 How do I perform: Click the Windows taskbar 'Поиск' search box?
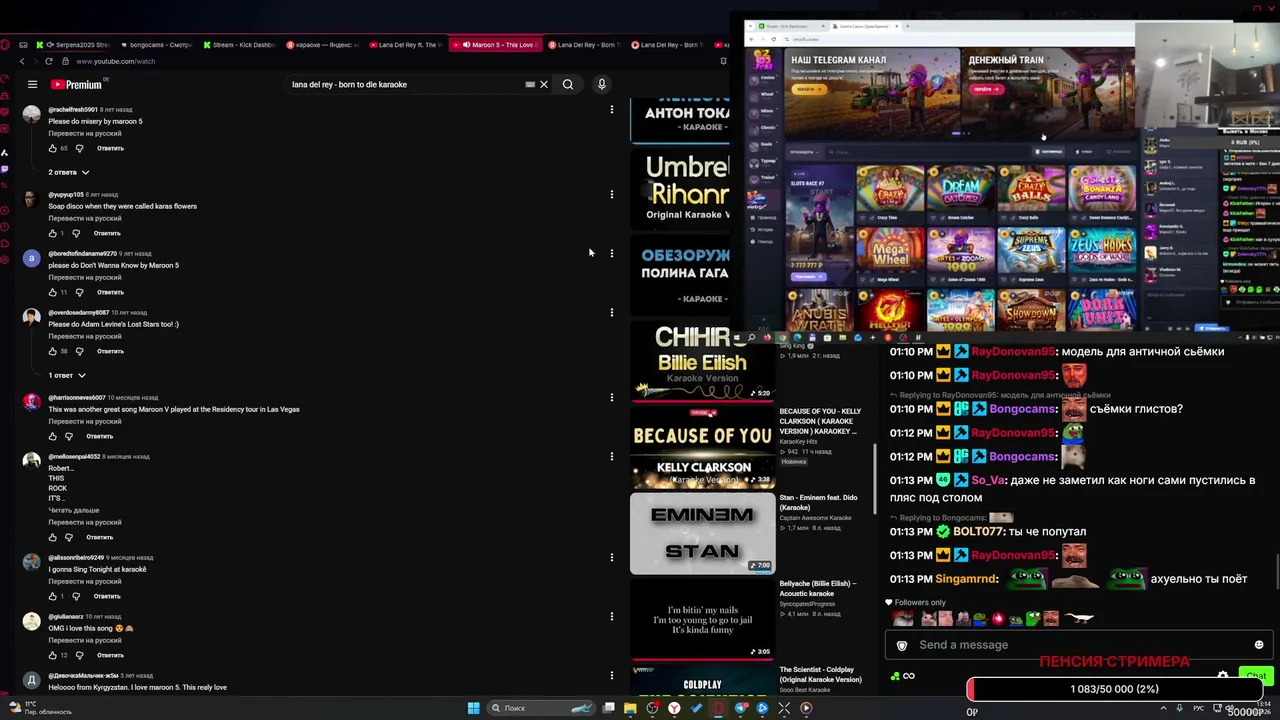[x=540, y=708]
